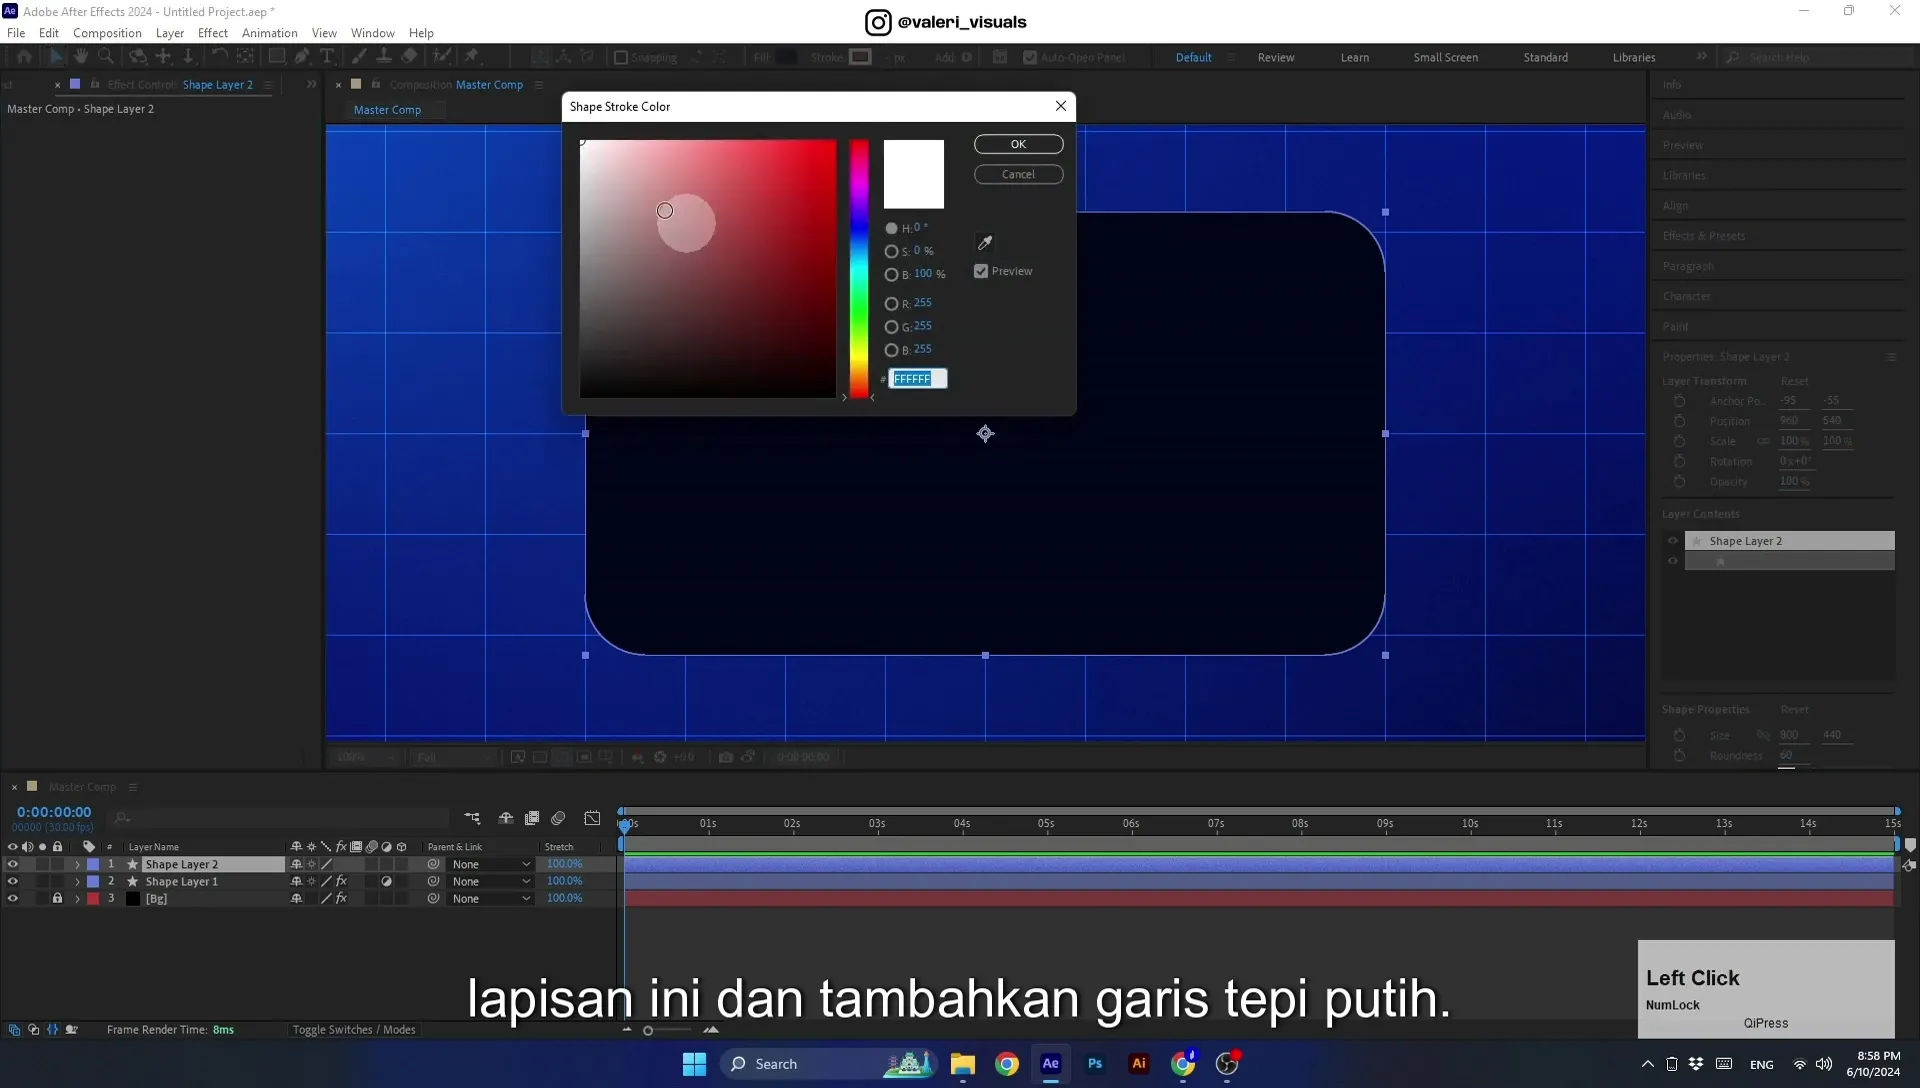Image resolution: width=1920 pixels, height=1088 pixels.
Task: Enable motion blur switch for the timeline
Action: pyautogui.click(x=558, y=818)
